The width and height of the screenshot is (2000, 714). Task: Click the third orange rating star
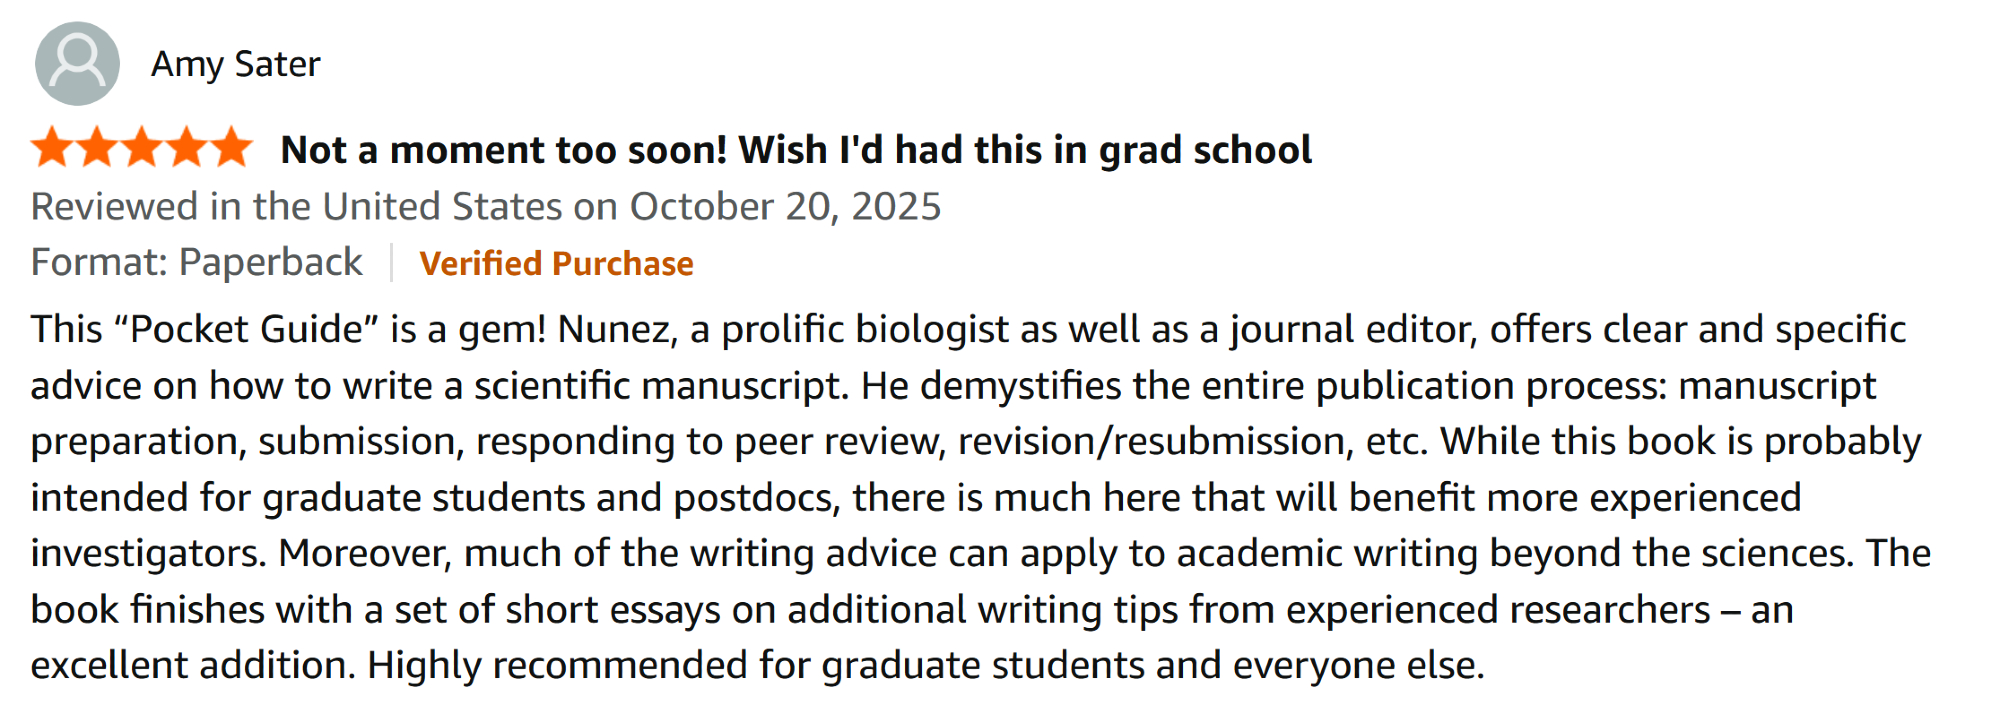(142, 148)
